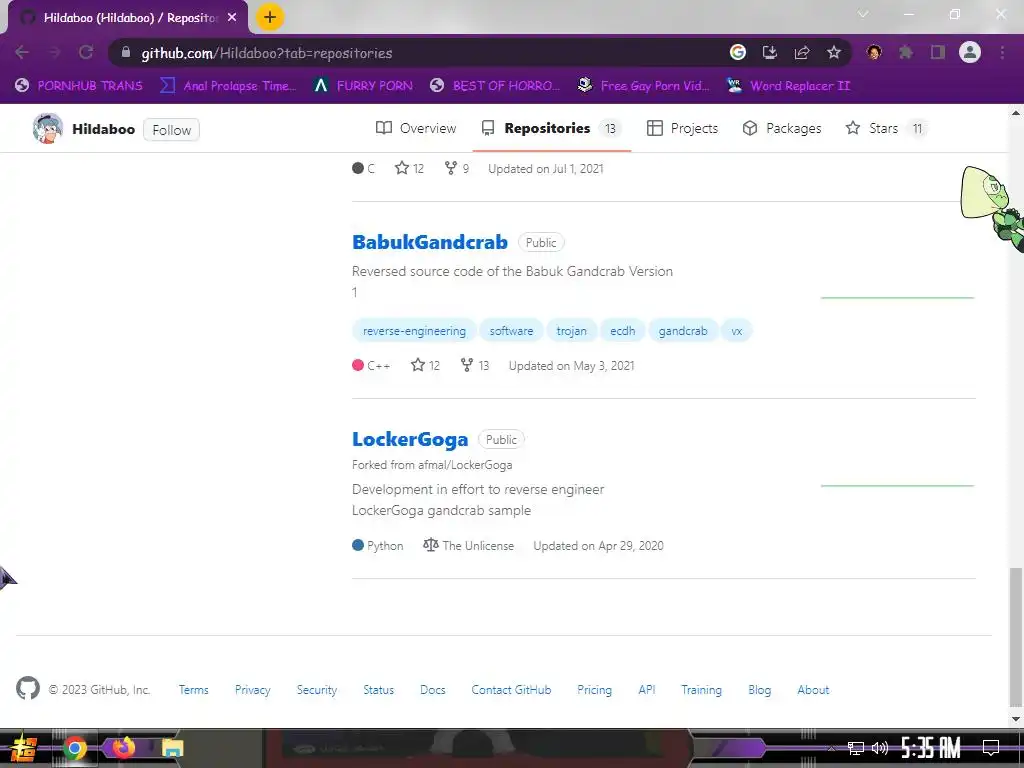Open the Status footer link
This screenshot has height=768, width=1024.
[379, 690]
